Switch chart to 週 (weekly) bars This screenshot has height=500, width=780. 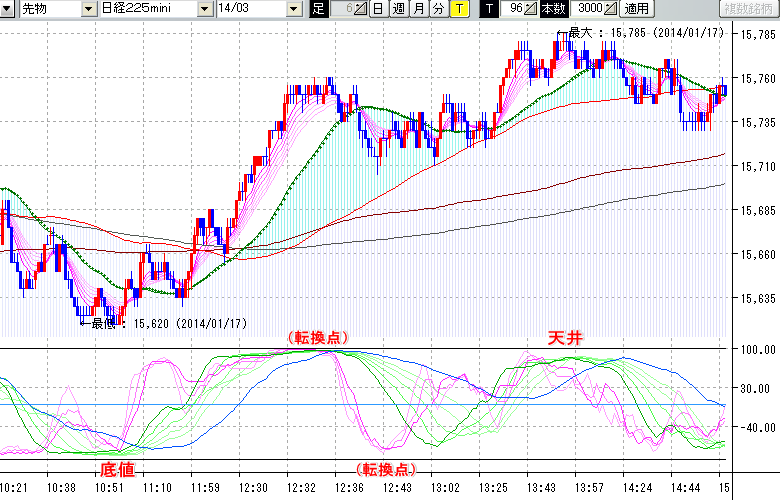(398, 9)
